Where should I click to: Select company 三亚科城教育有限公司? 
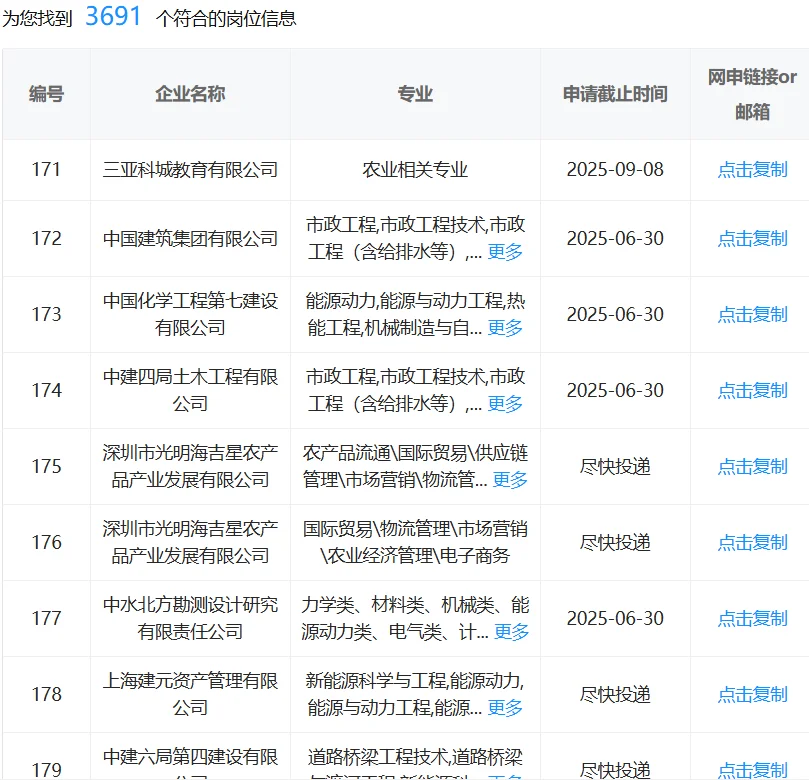190,170
